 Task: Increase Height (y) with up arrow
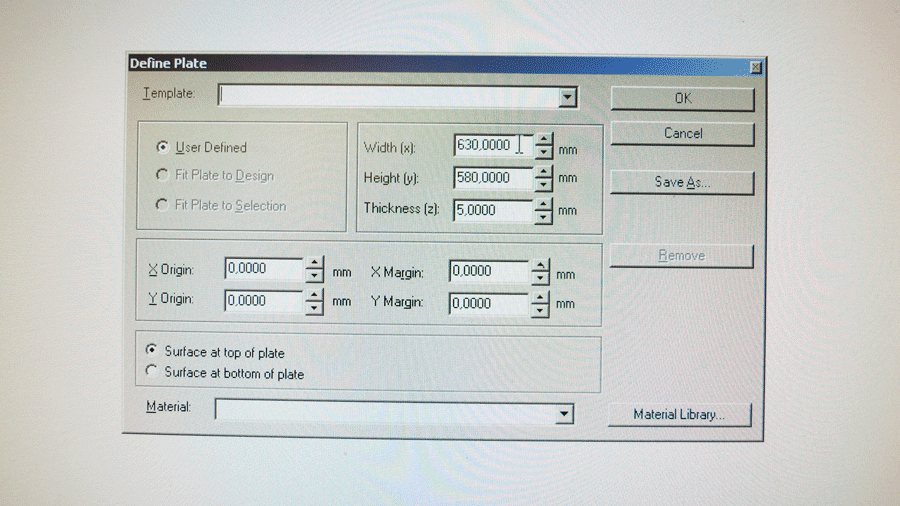click(543, 172)
